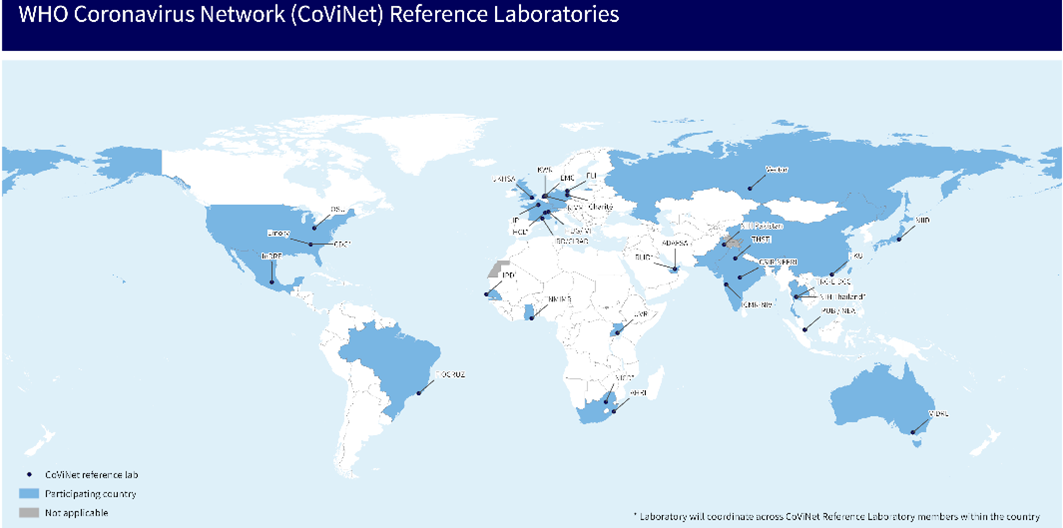Click the CoViNet reference lab legend dot

click(28, 474)
